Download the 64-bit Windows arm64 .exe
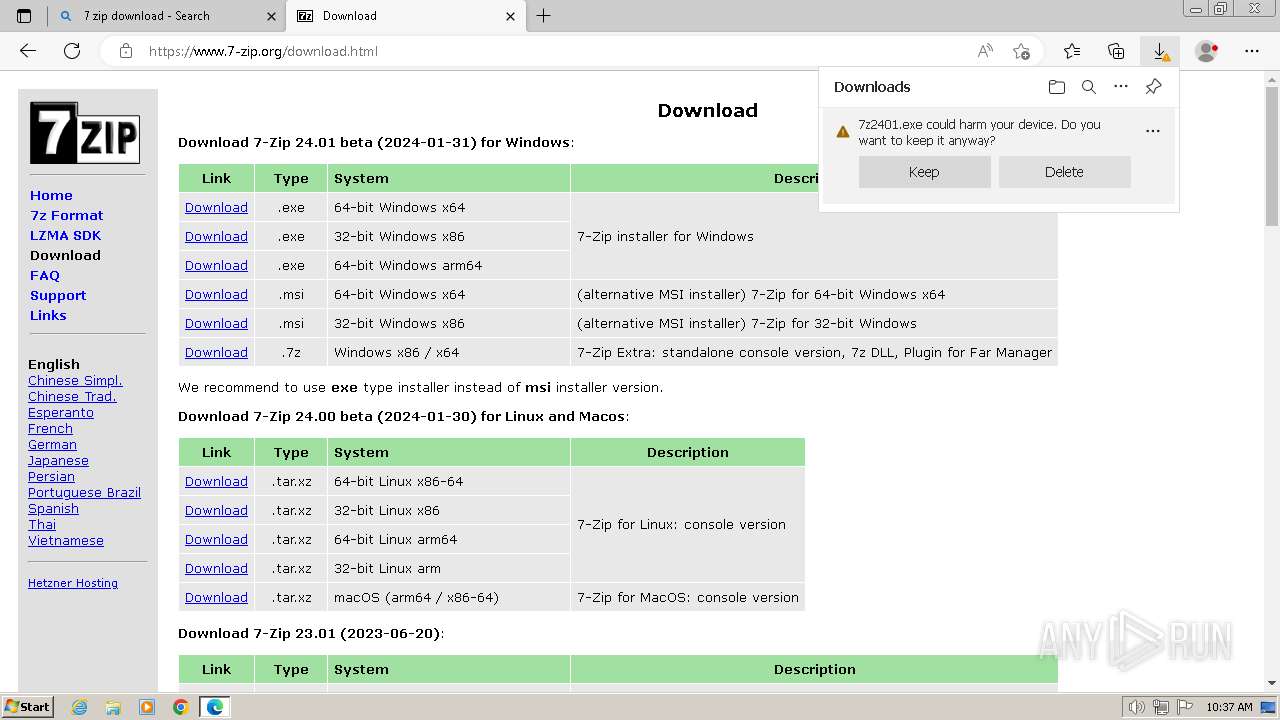The image size is (1280, 720). [x=216, y=265]
